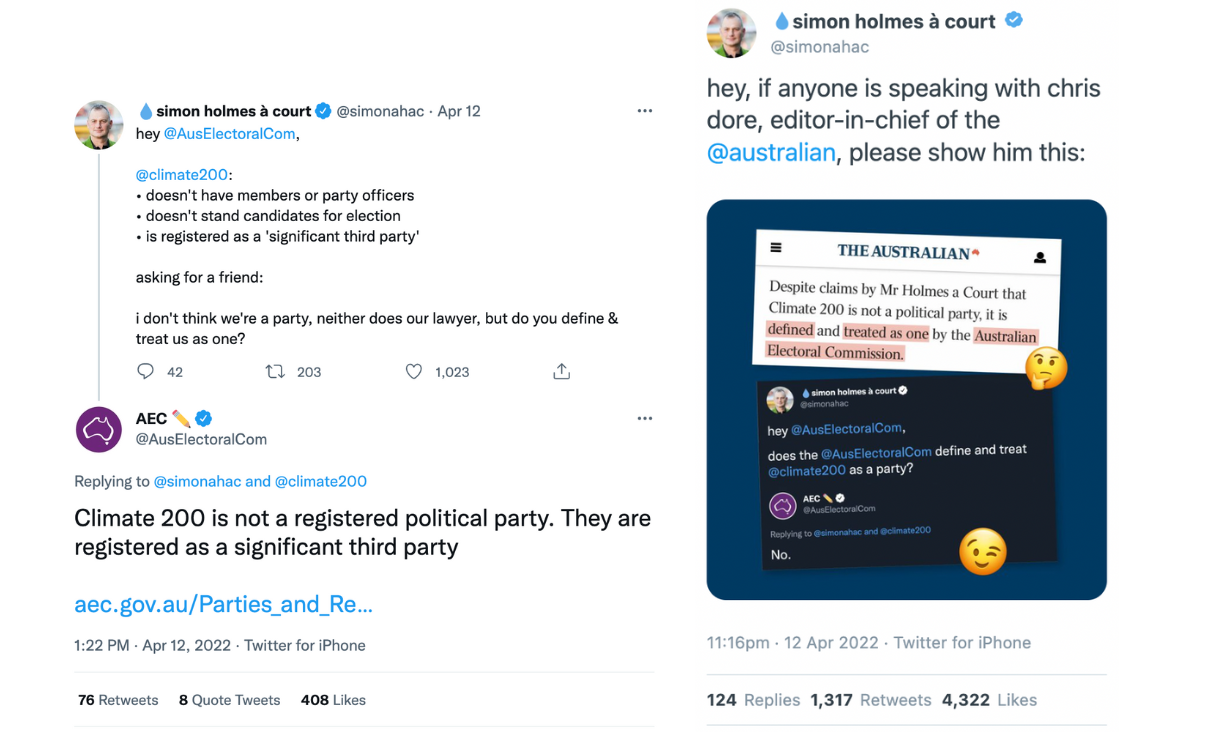Open the aec.gov.au/Parties_and_Re… link
Screen dimensions: 1220x732
pos(223,604)
